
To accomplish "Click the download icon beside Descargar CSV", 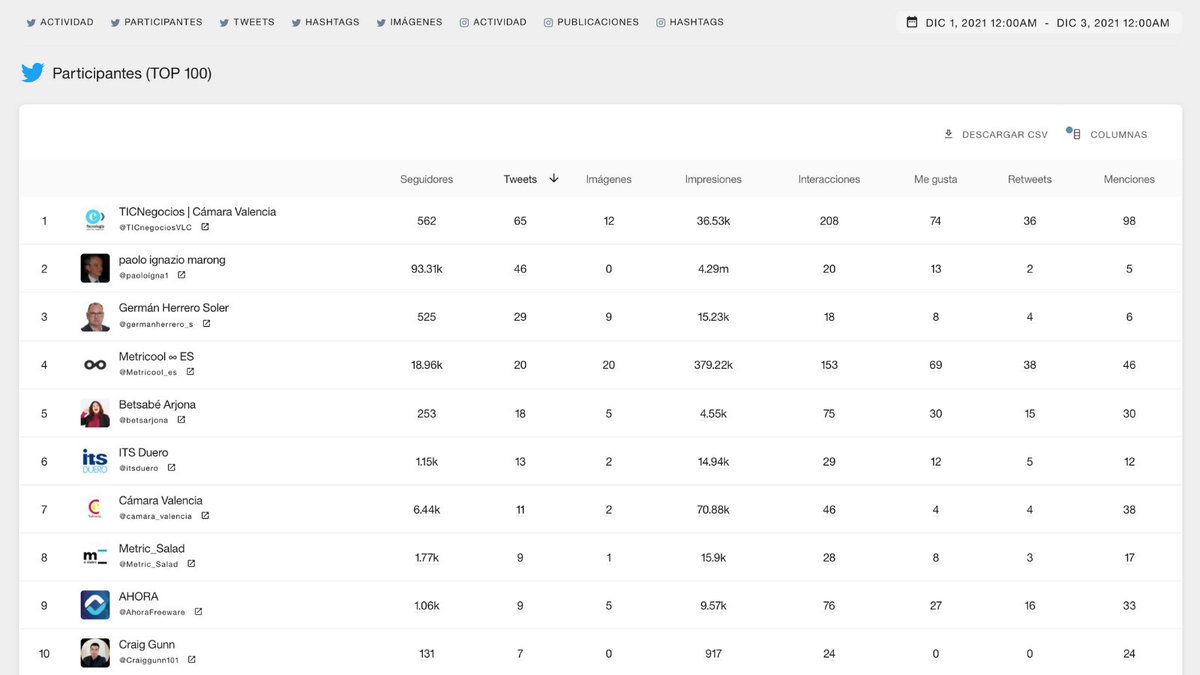I will click(949, 134).
